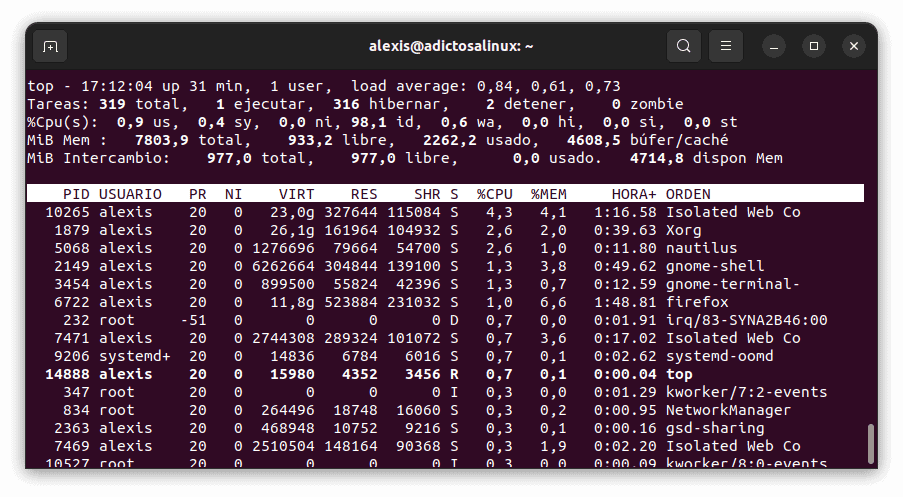The height and width of the screenshot is (497, 903).
Task: Click the 23,0g virtual memory value
Action: click(x=292, y=213)
